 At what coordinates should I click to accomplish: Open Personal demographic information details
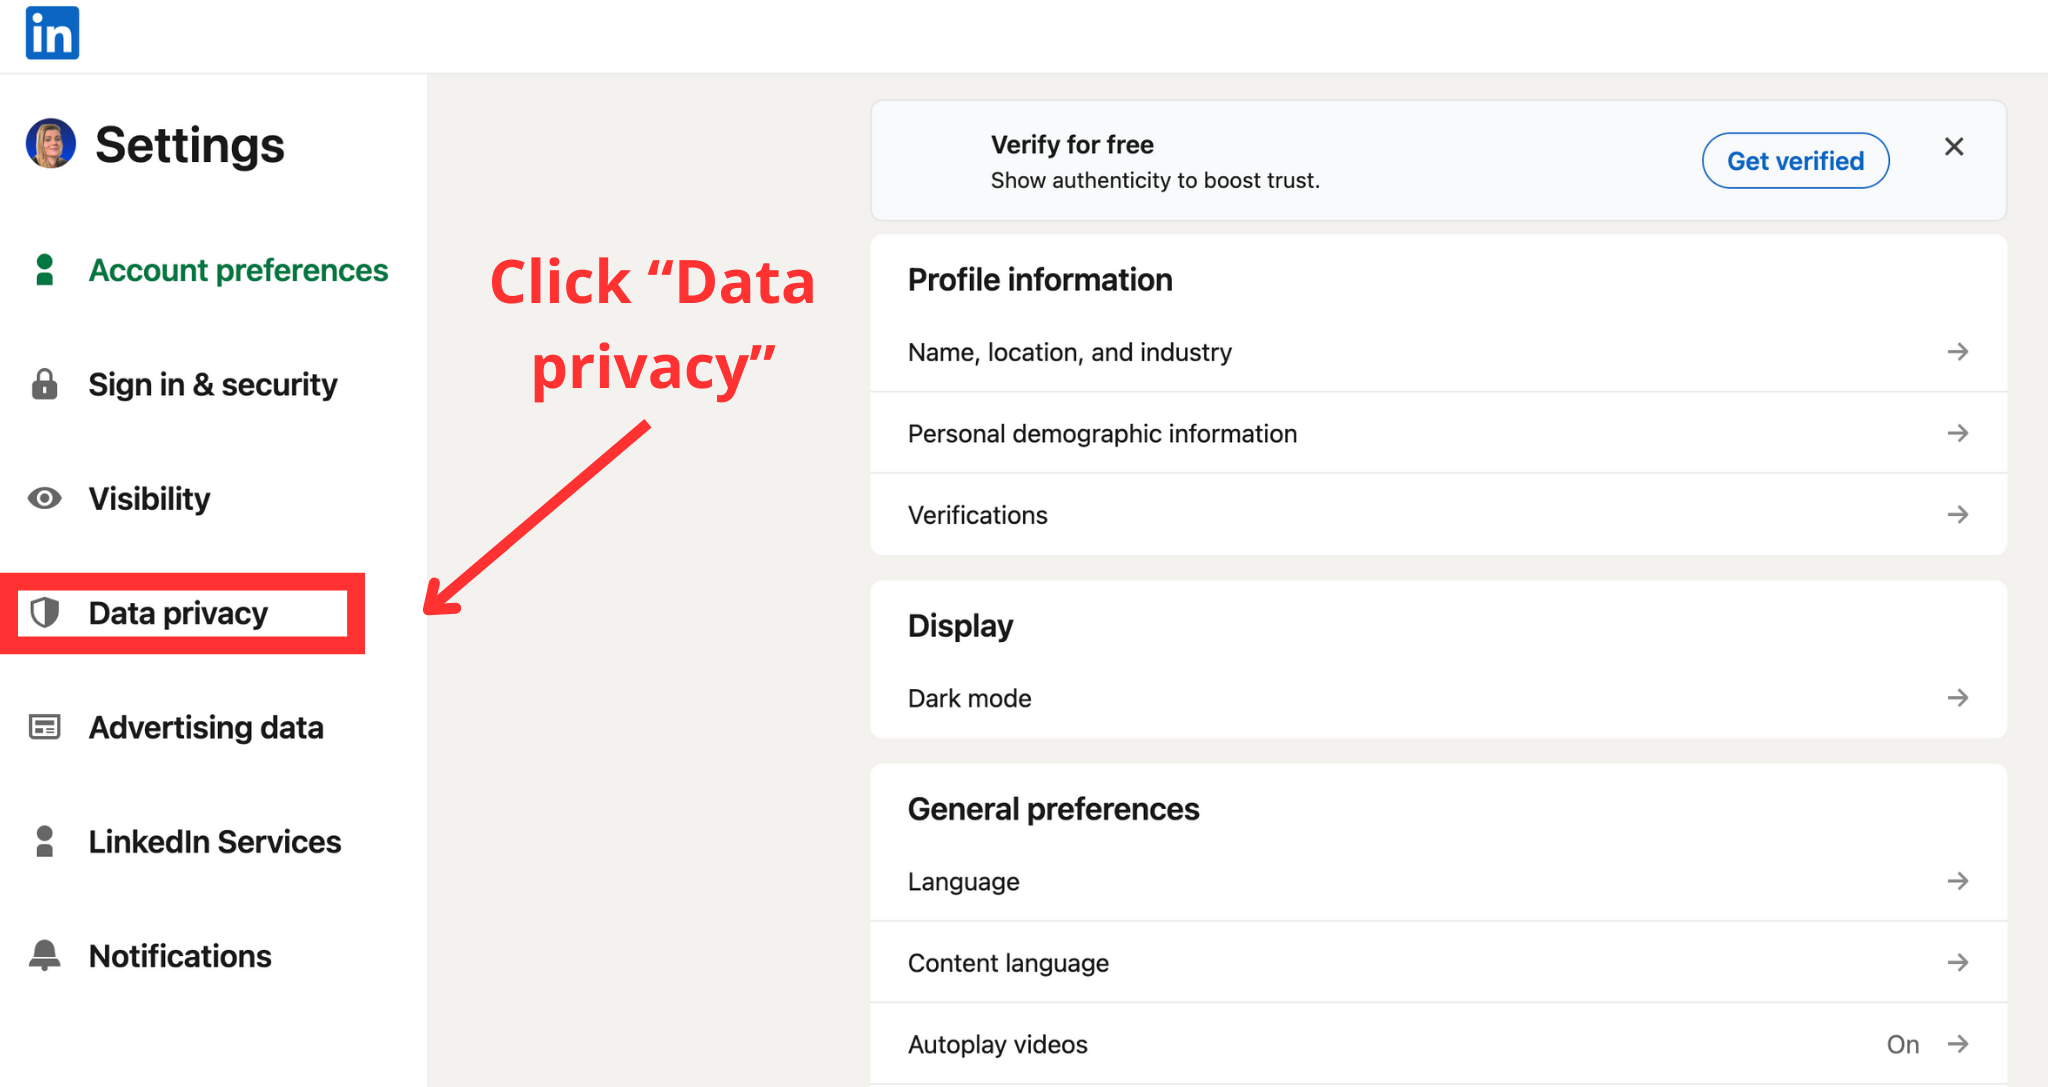tap(1440, 433)
